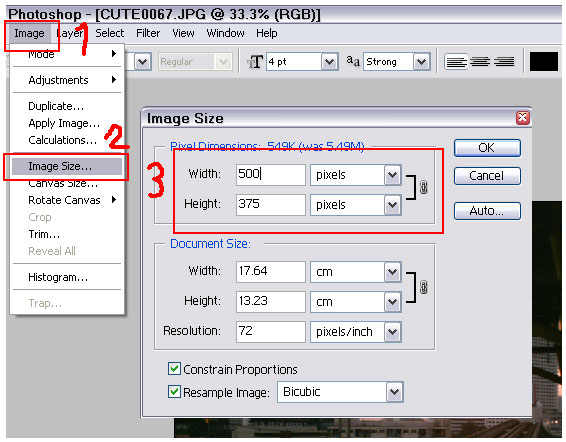Open the font family dropdown arrow
Screen dimensions: 566x442
click(143, 62)
